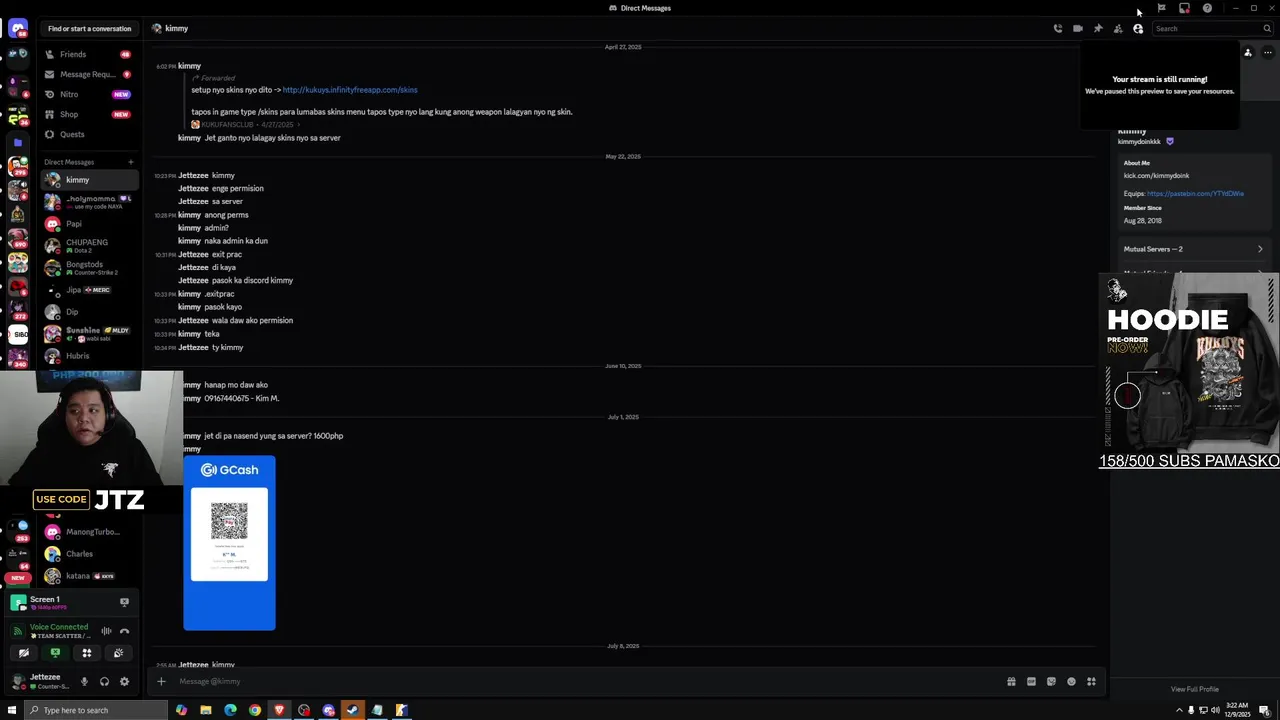
Task: Create a new DM with plus icon
Action: point(130,162)
